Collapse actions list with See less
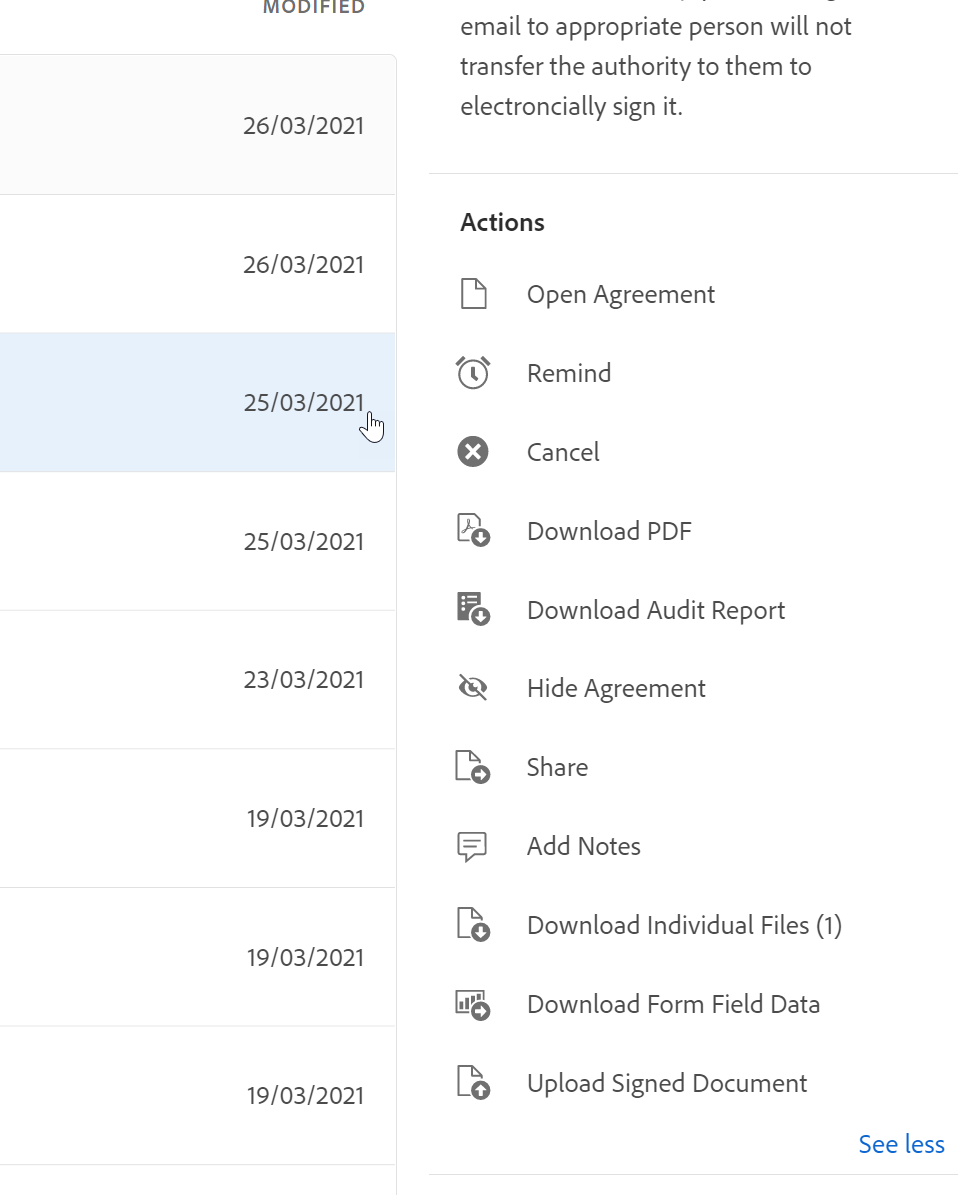Screen dimensions: 958x1195 pos(901,1144)
